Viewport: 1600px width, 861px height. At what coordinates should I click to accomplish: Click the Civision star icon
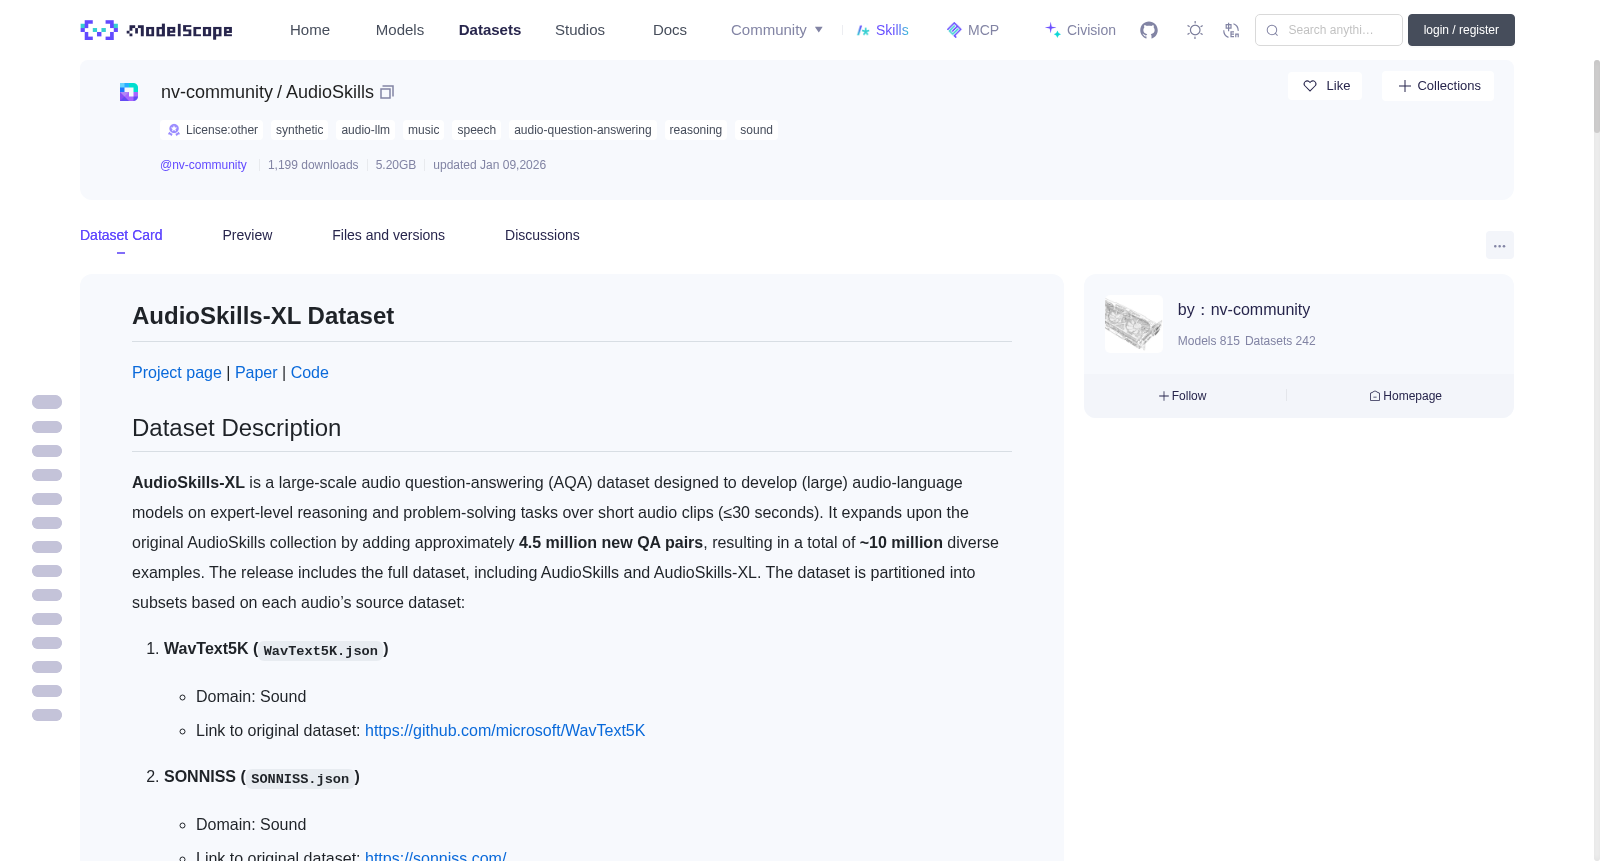tap(1053, 30)
